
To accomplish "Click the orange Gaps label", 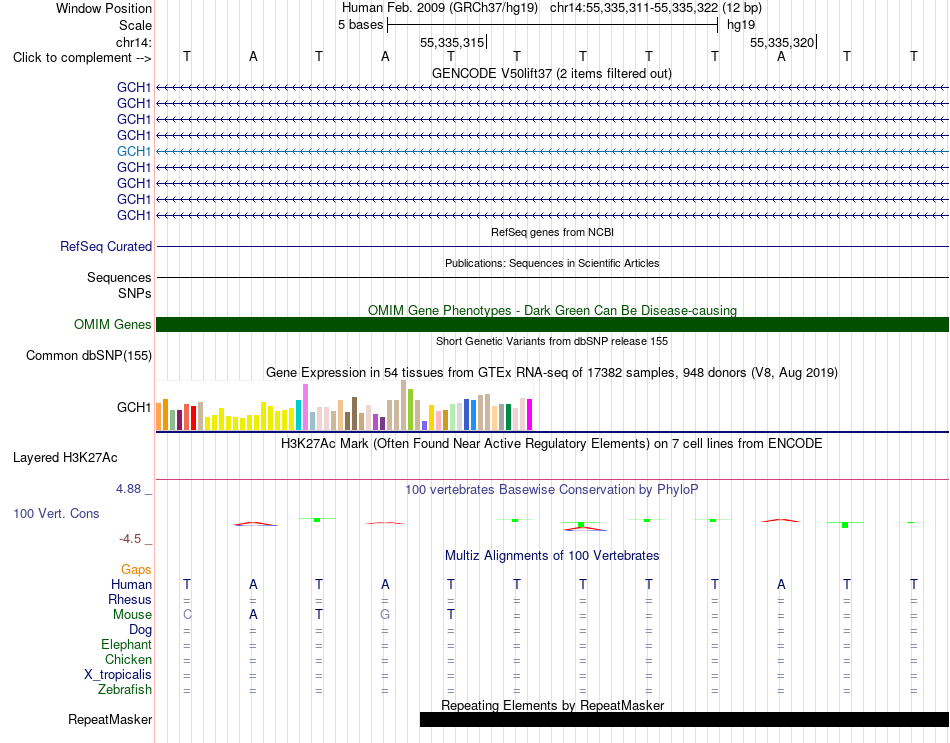I will click(136, 569).
